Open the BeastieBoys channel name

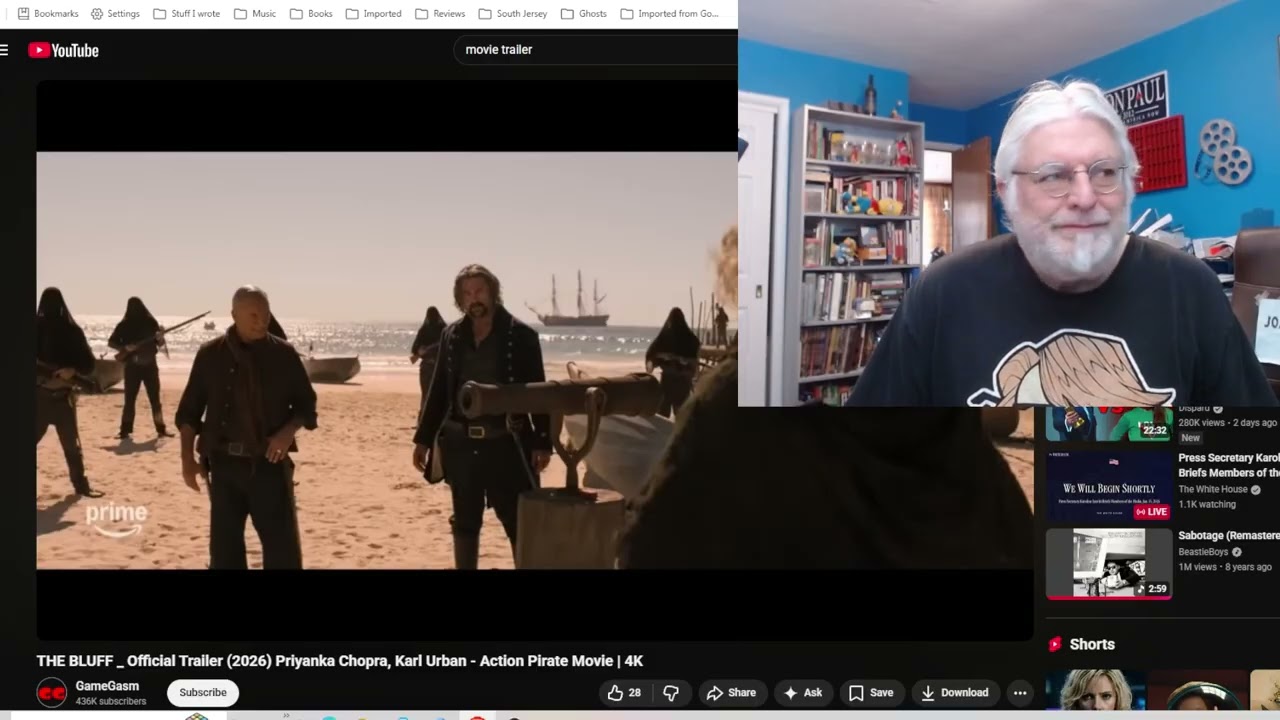pyautogui.click(x=1203, y=552)
